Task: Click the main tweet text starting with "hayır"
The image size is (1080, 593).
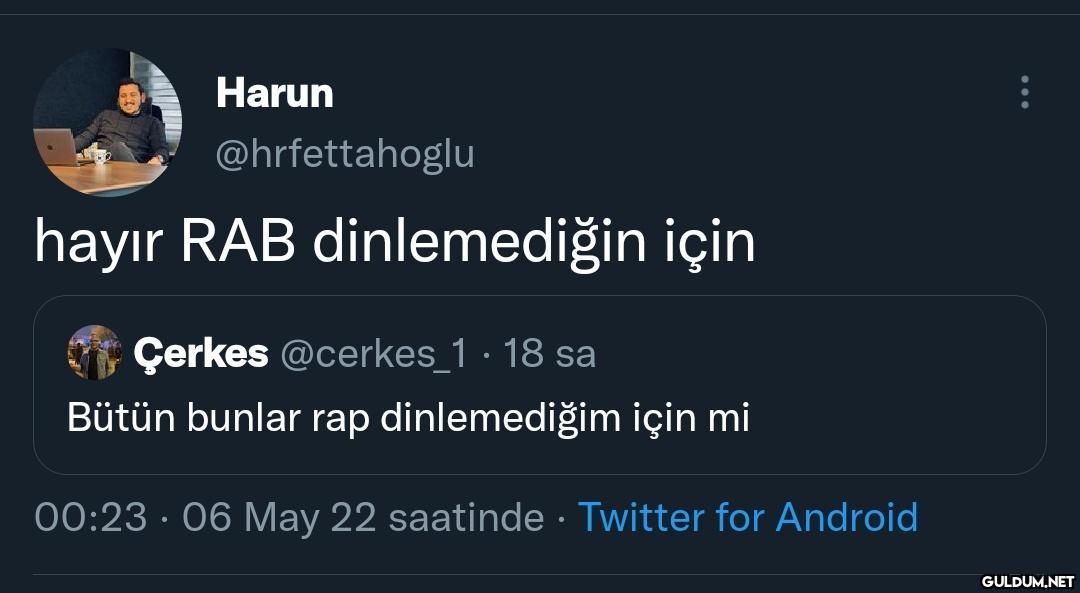Action: (x=394, y=241)
